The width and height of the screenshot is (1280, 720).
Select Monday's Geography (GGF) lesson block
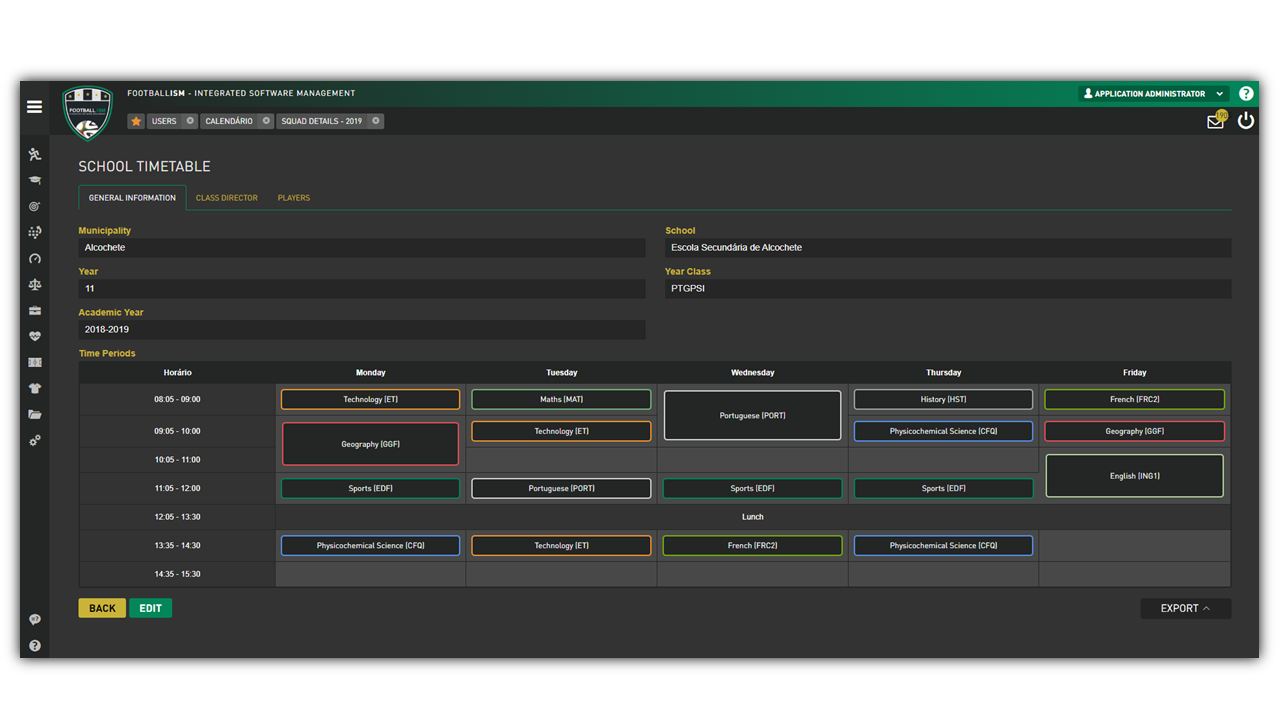pos(371,444)
